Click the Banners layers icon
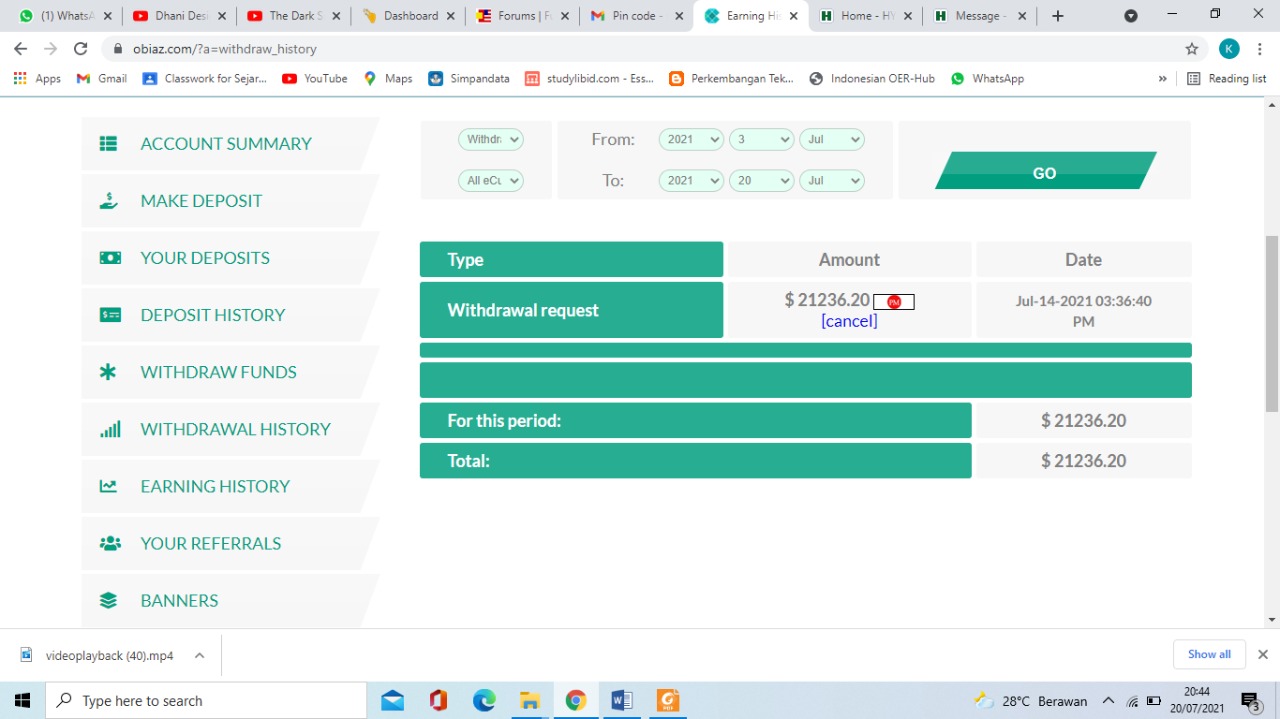The width and height of the screenshot is (1280, 719). tap(109, 600)
